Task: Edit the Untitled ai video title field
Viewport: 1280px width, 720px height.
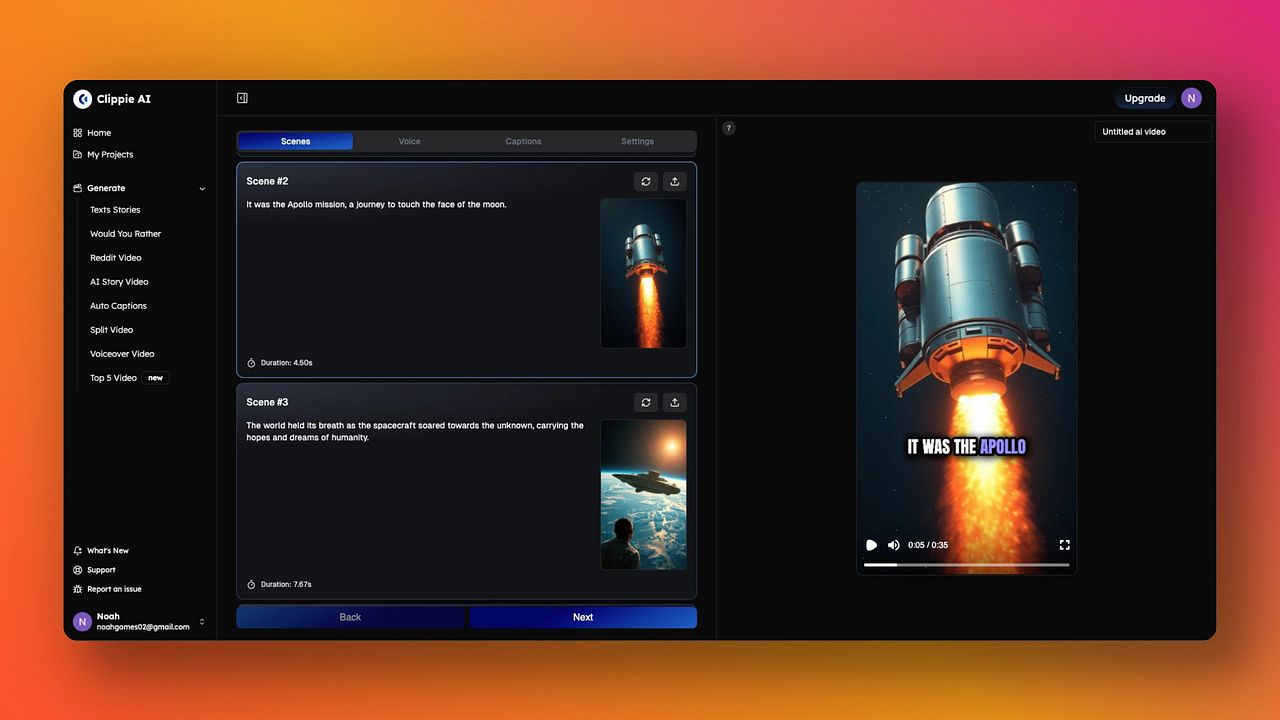Action: point(1153,132)
